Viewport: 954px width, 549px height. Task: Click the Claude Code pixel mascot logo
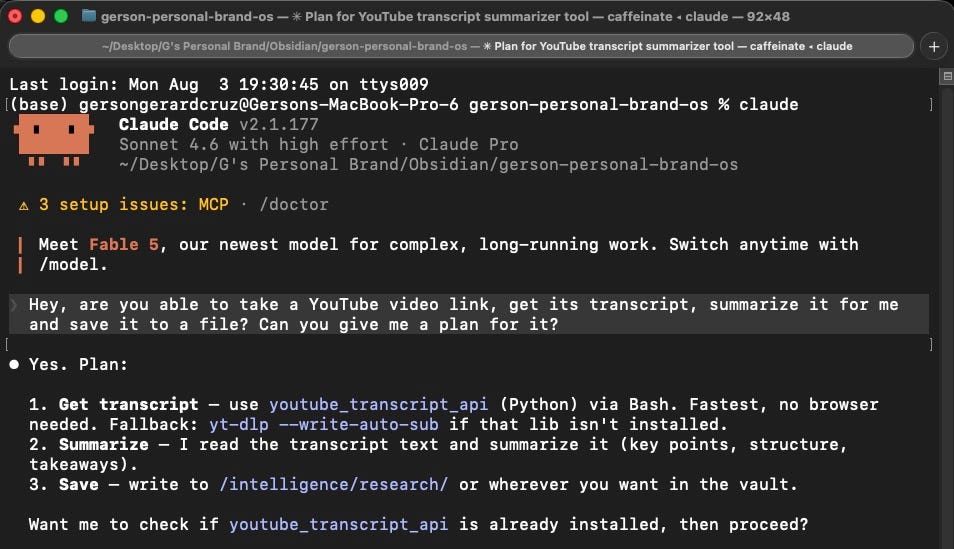[54, 141]
